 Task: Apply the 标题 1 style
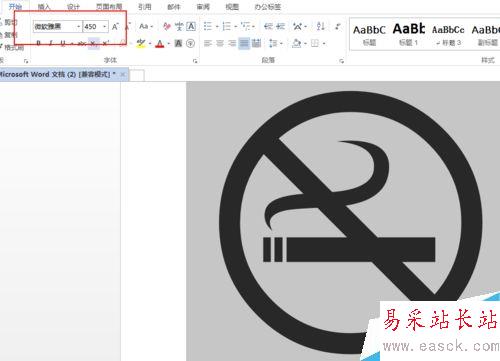pyautogui.click(x=409, y=34)
